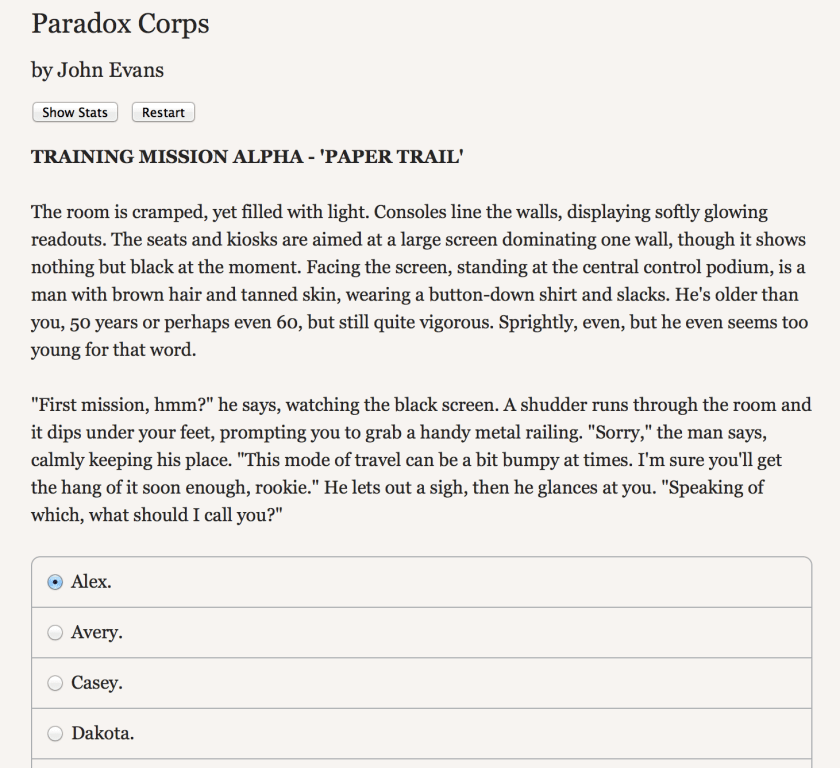This screenshot has width=840, height=768.
Task: Select the Dakota radio button
Action: click(x=55, y=734)
